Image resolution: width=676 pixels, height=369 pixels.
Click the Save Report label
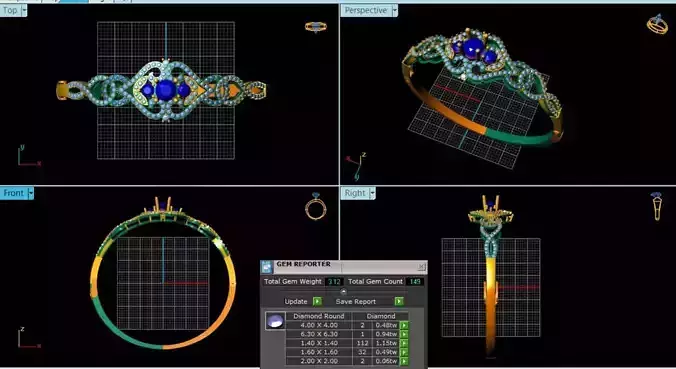356,301
